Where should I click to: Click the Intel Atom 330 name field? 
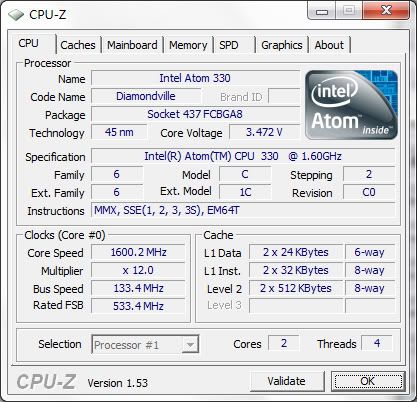click(195, 78)
